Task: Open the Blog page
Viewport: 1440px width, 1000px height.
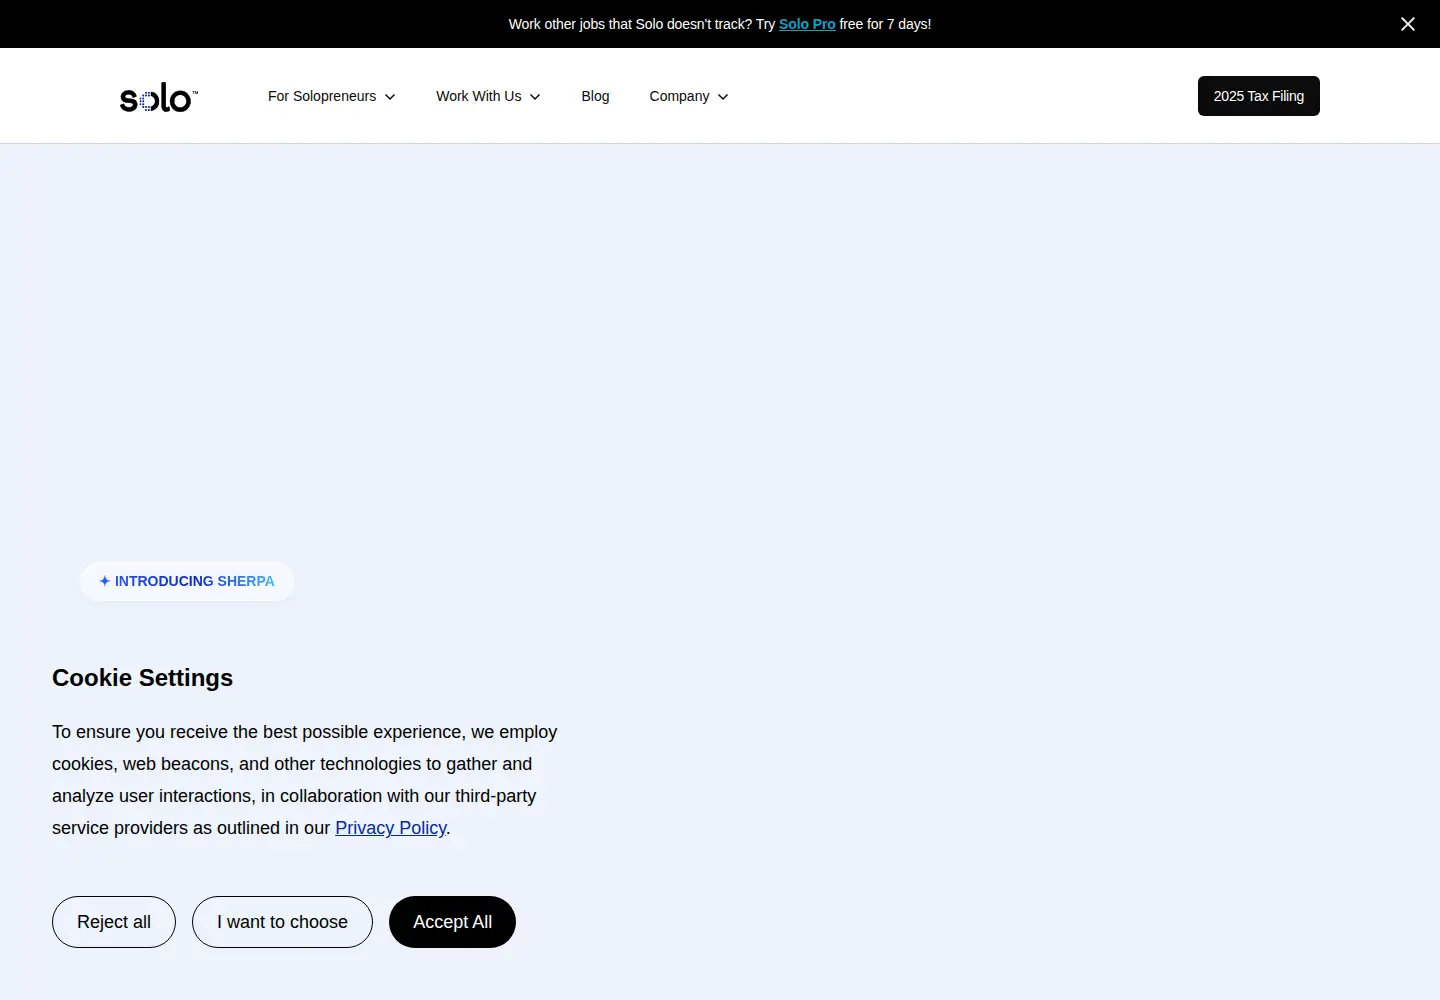Action: coord(595,96)
